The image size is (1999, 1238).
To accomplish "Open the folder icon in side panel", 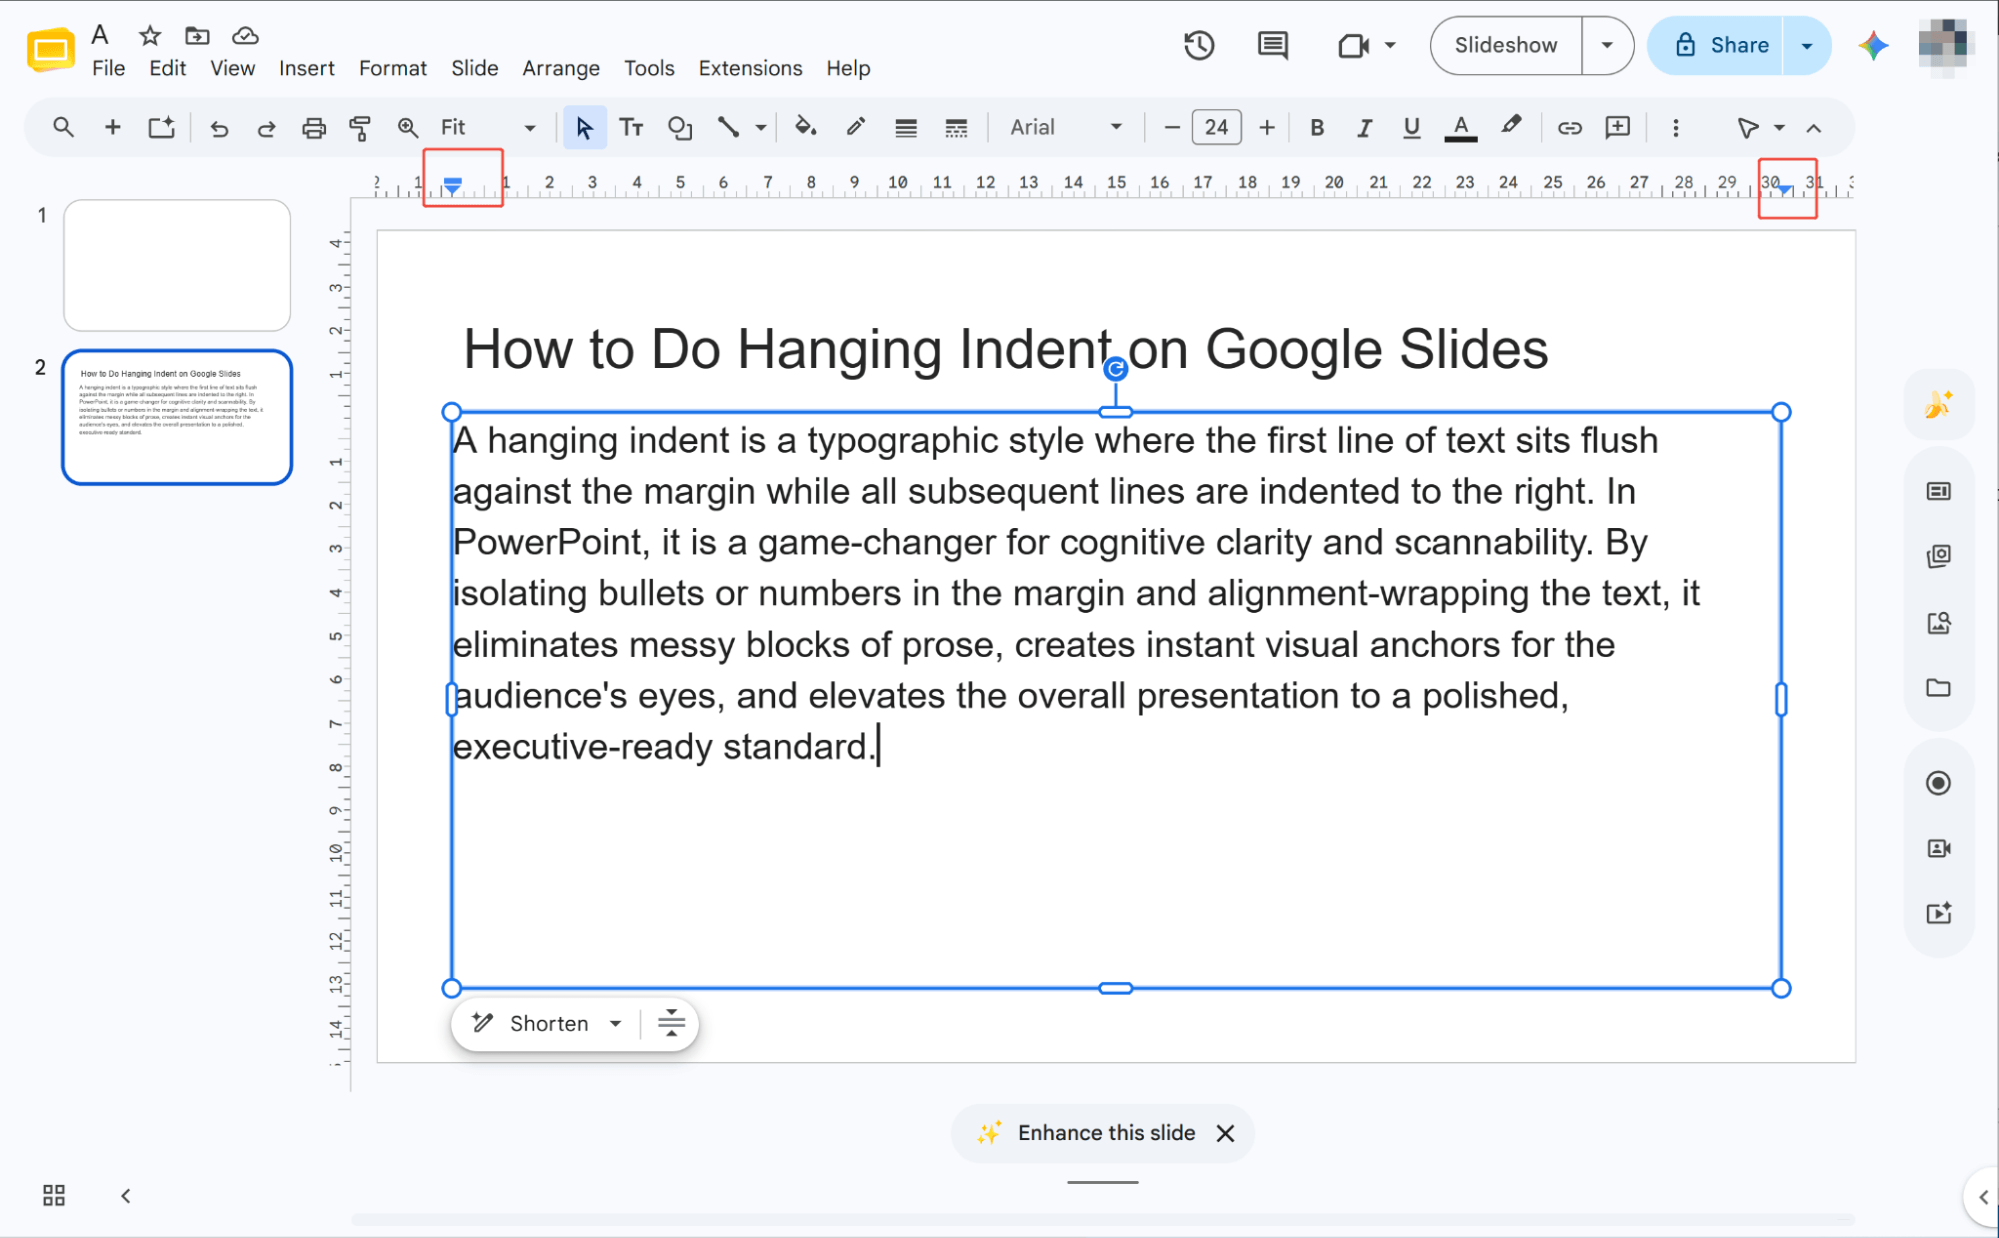I will [x=1938, y=687].
